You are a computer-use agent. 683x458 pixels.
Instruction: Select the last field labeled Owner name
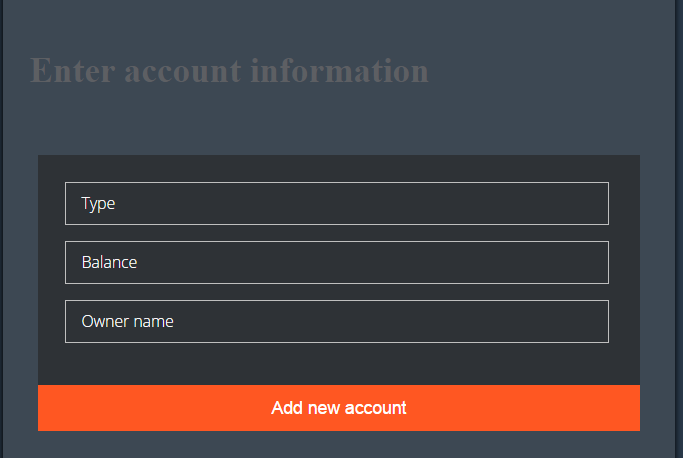(x=336, y=321)
